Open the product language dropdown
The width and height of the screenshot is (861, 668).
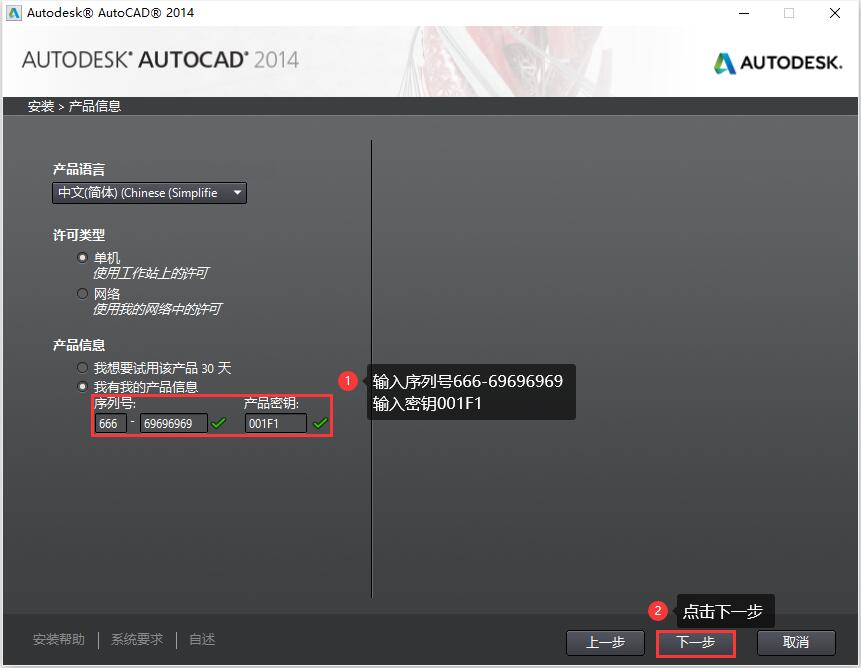tap(149, 193)
